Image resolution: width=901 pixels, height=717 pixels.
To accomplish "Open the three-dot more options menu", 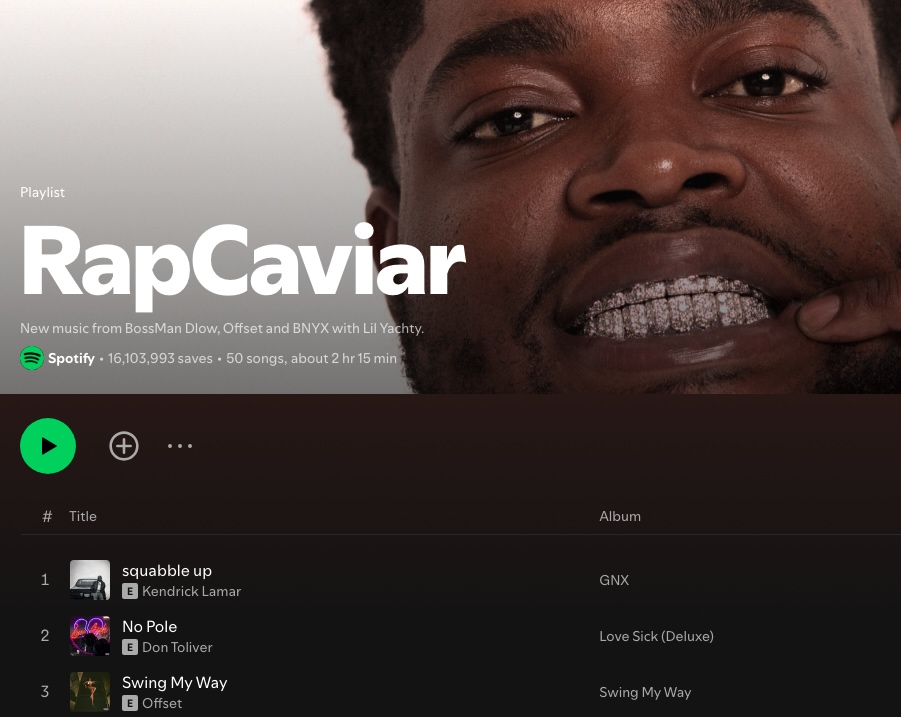I will [180, 446].
